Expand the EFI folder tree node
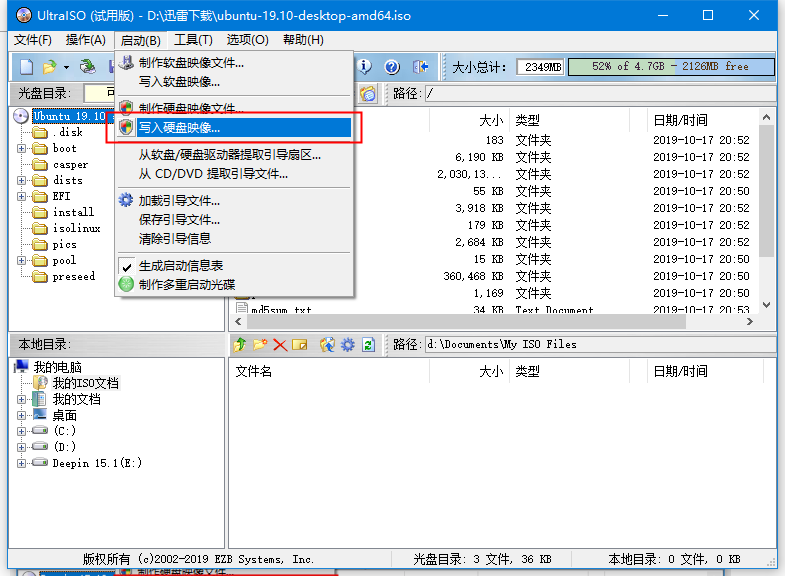 [x=22, y=196]
